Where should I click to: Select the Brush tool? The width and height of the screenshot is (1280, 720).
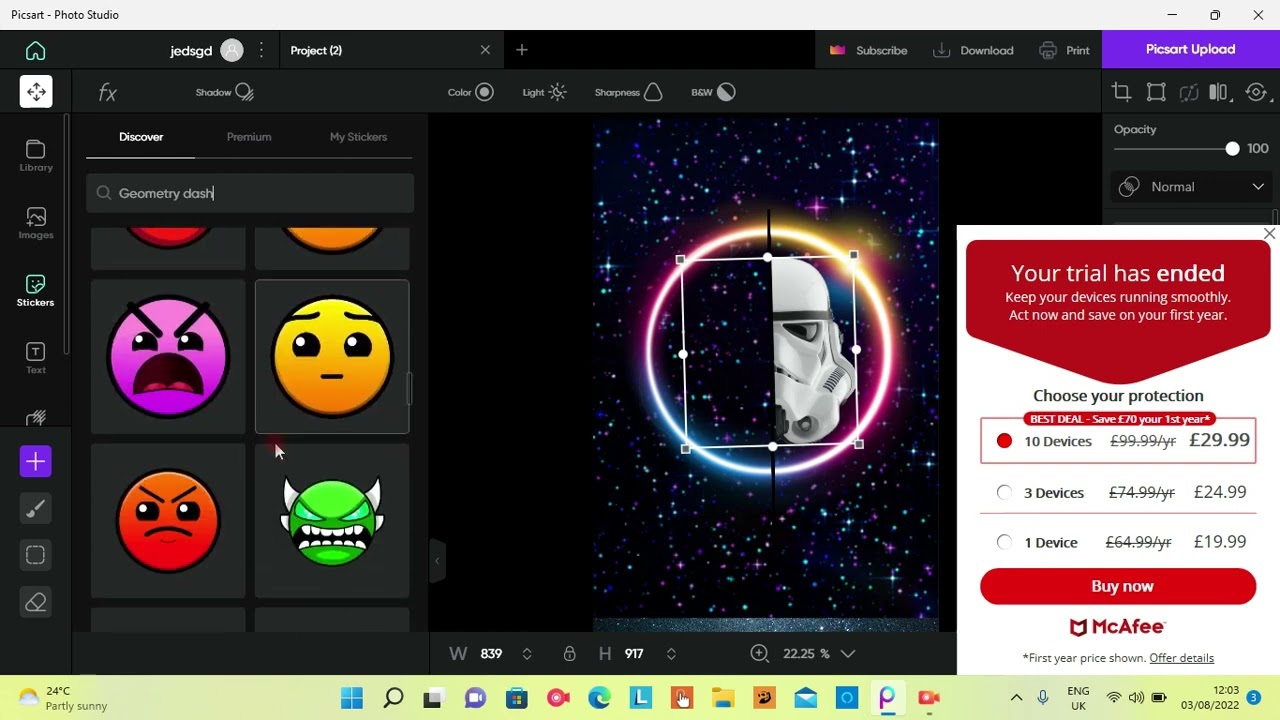tap(36, 509)
